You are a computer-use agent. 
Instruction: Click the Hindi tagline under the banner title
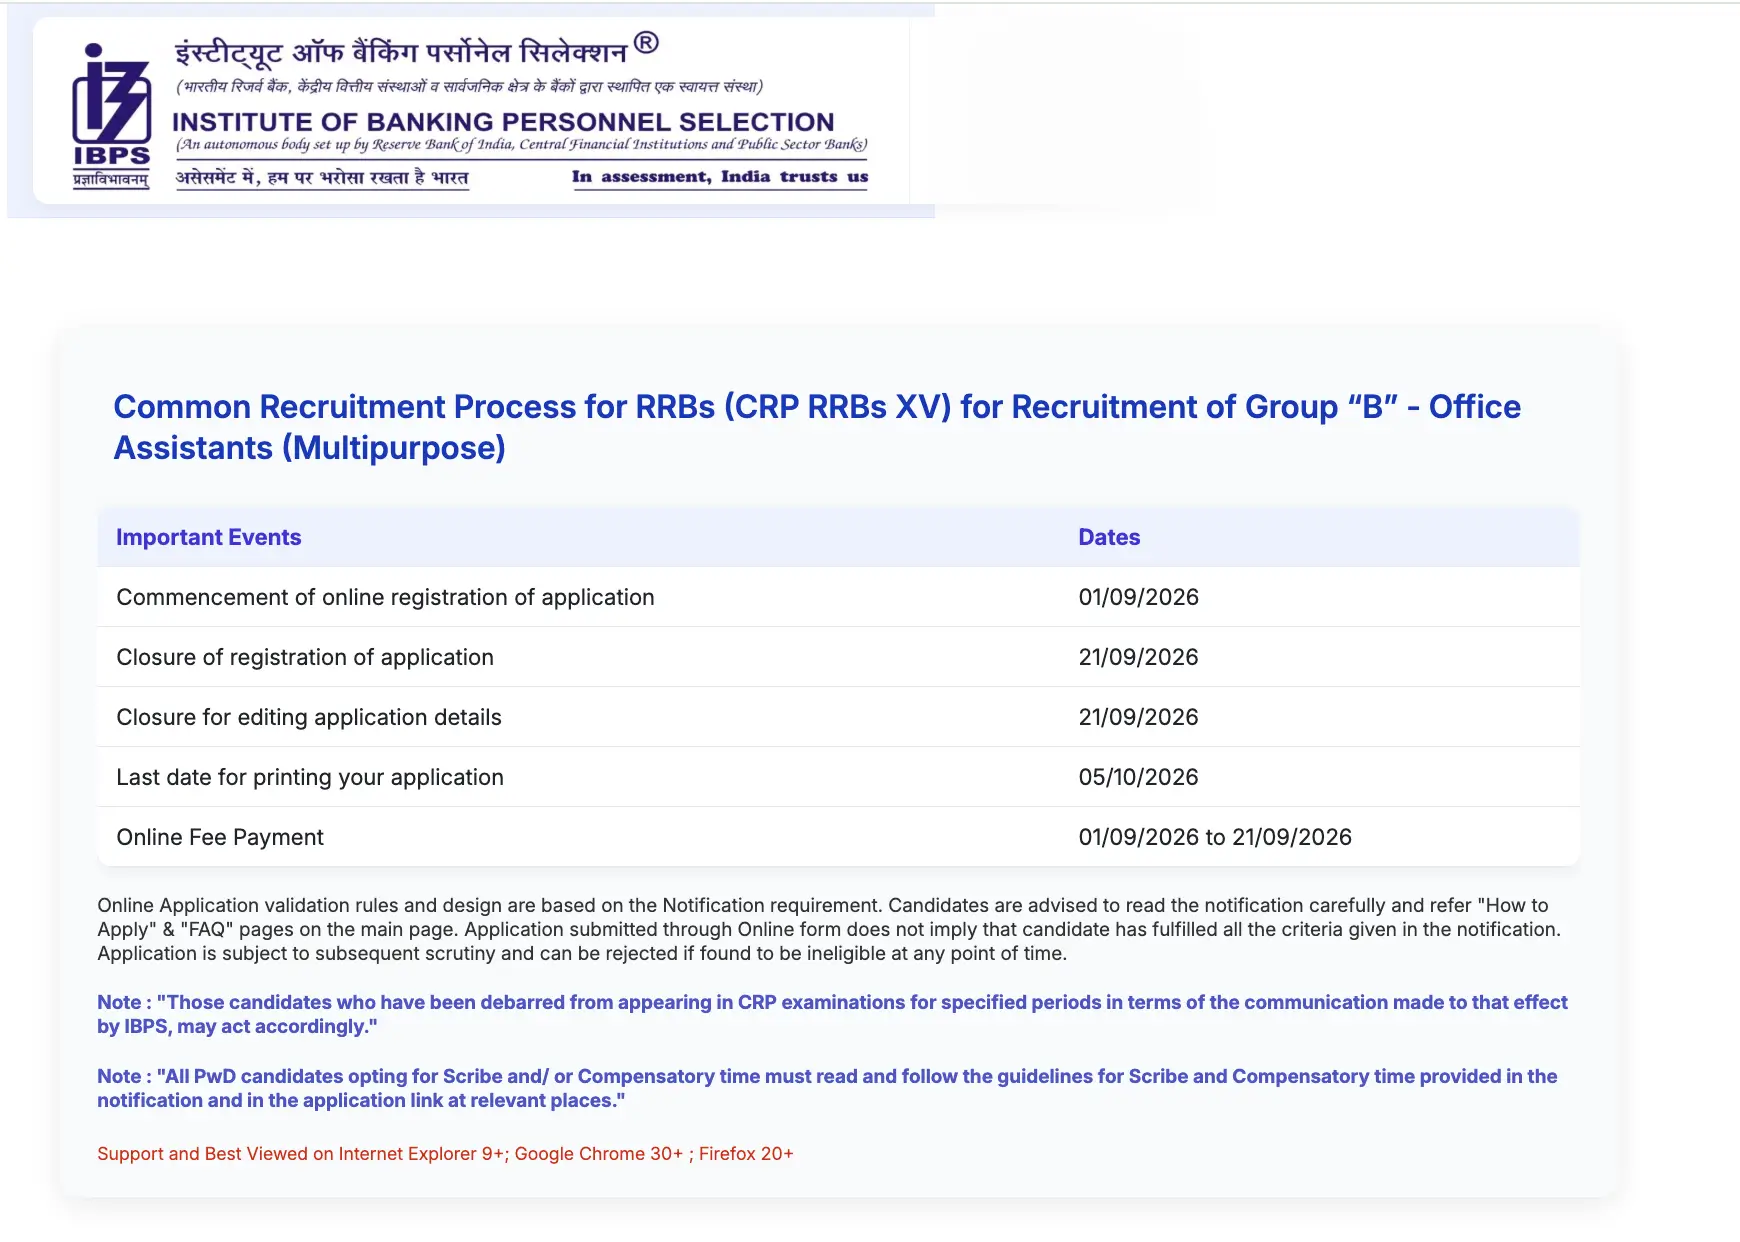tap(322, 178)
